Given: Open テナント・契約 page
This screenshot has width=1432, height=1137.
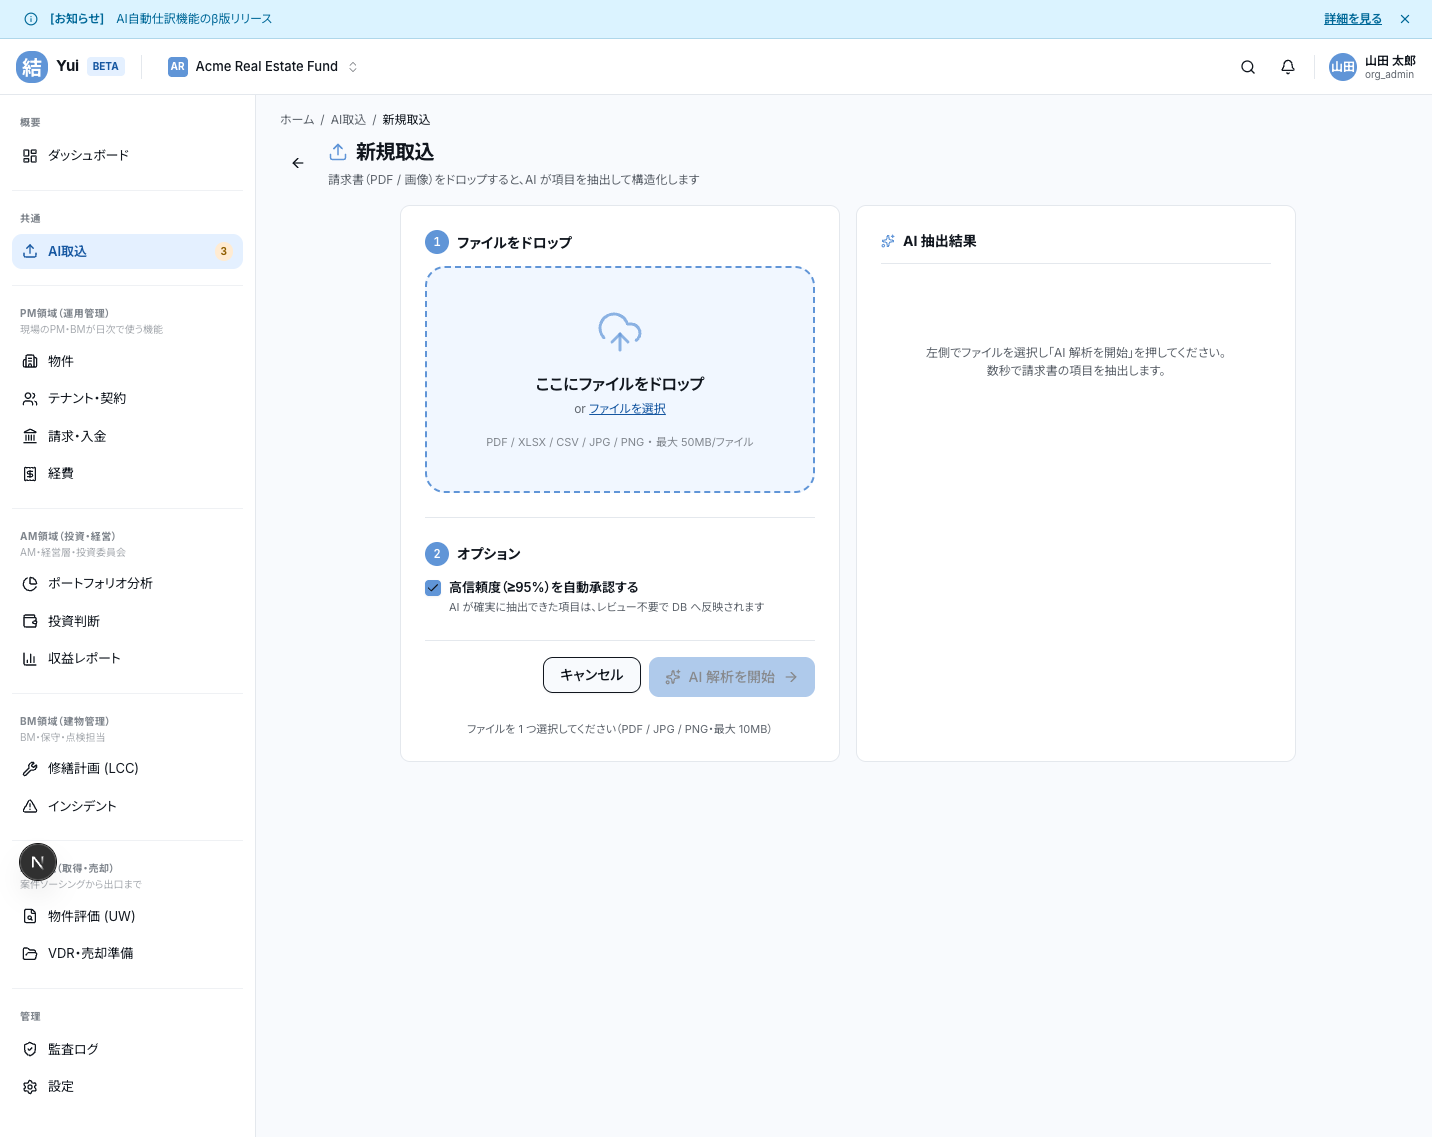Looking at the screenshot, I should pyautogui.click(x=127, y=399).
